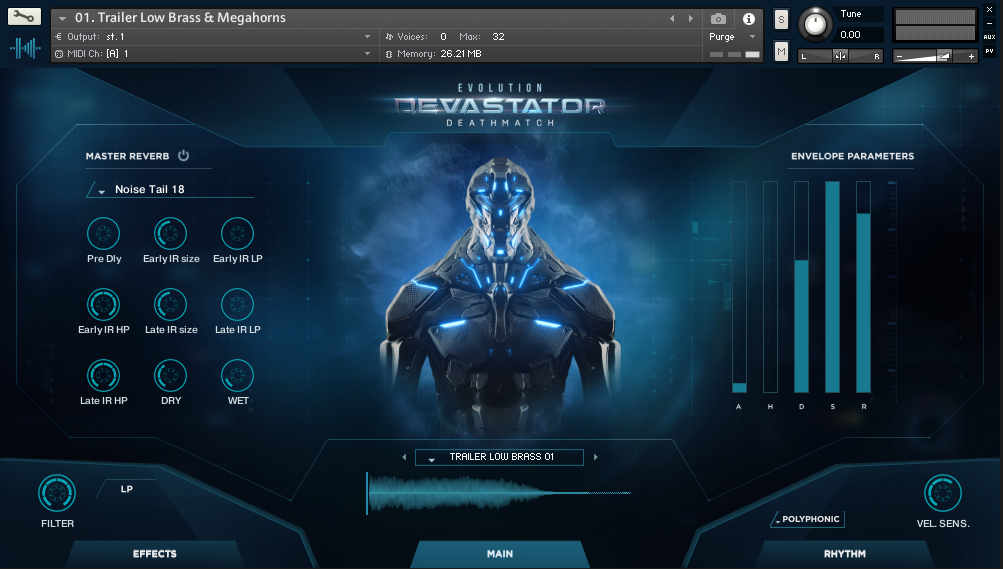The height and width of the screenshot is (569, 1003).
Task: Click the FILTER knob
Action: click(57, 493)
